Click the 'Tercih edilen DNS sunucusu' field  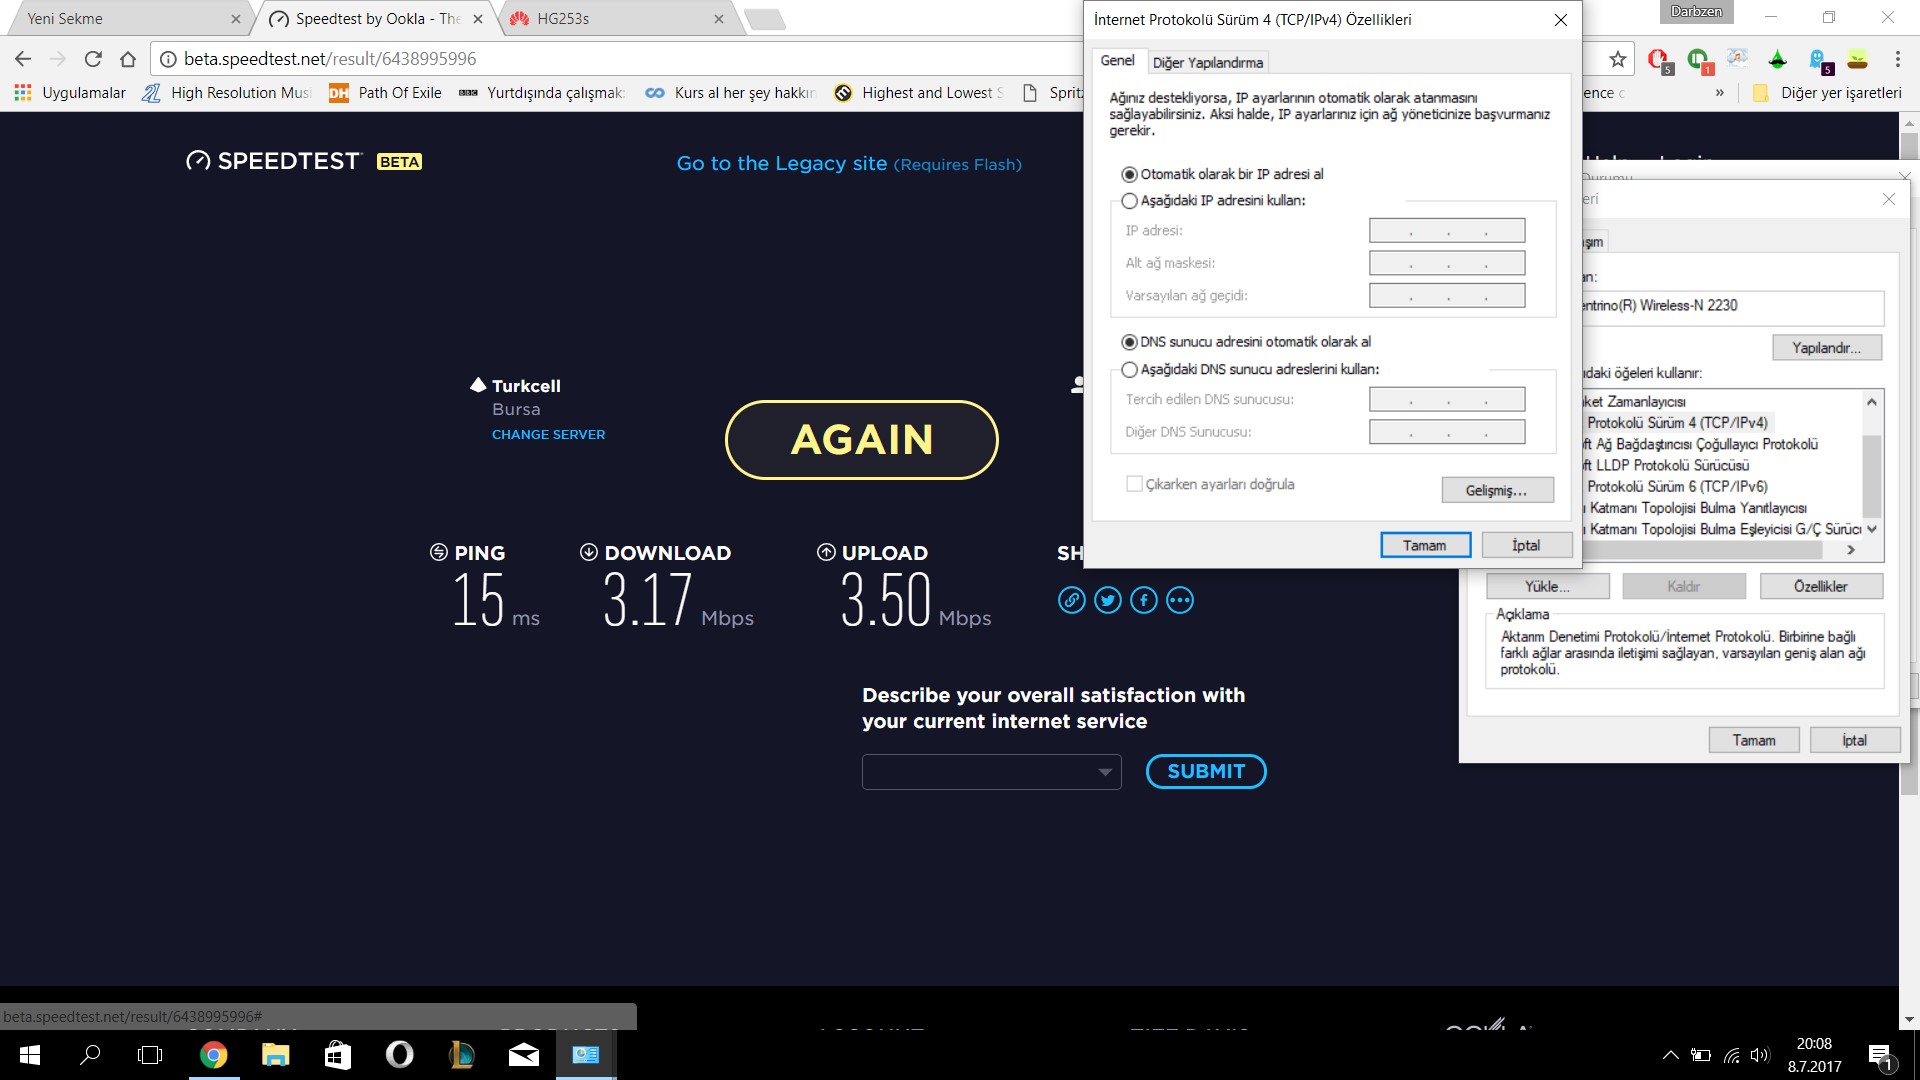click(1447, 400)
